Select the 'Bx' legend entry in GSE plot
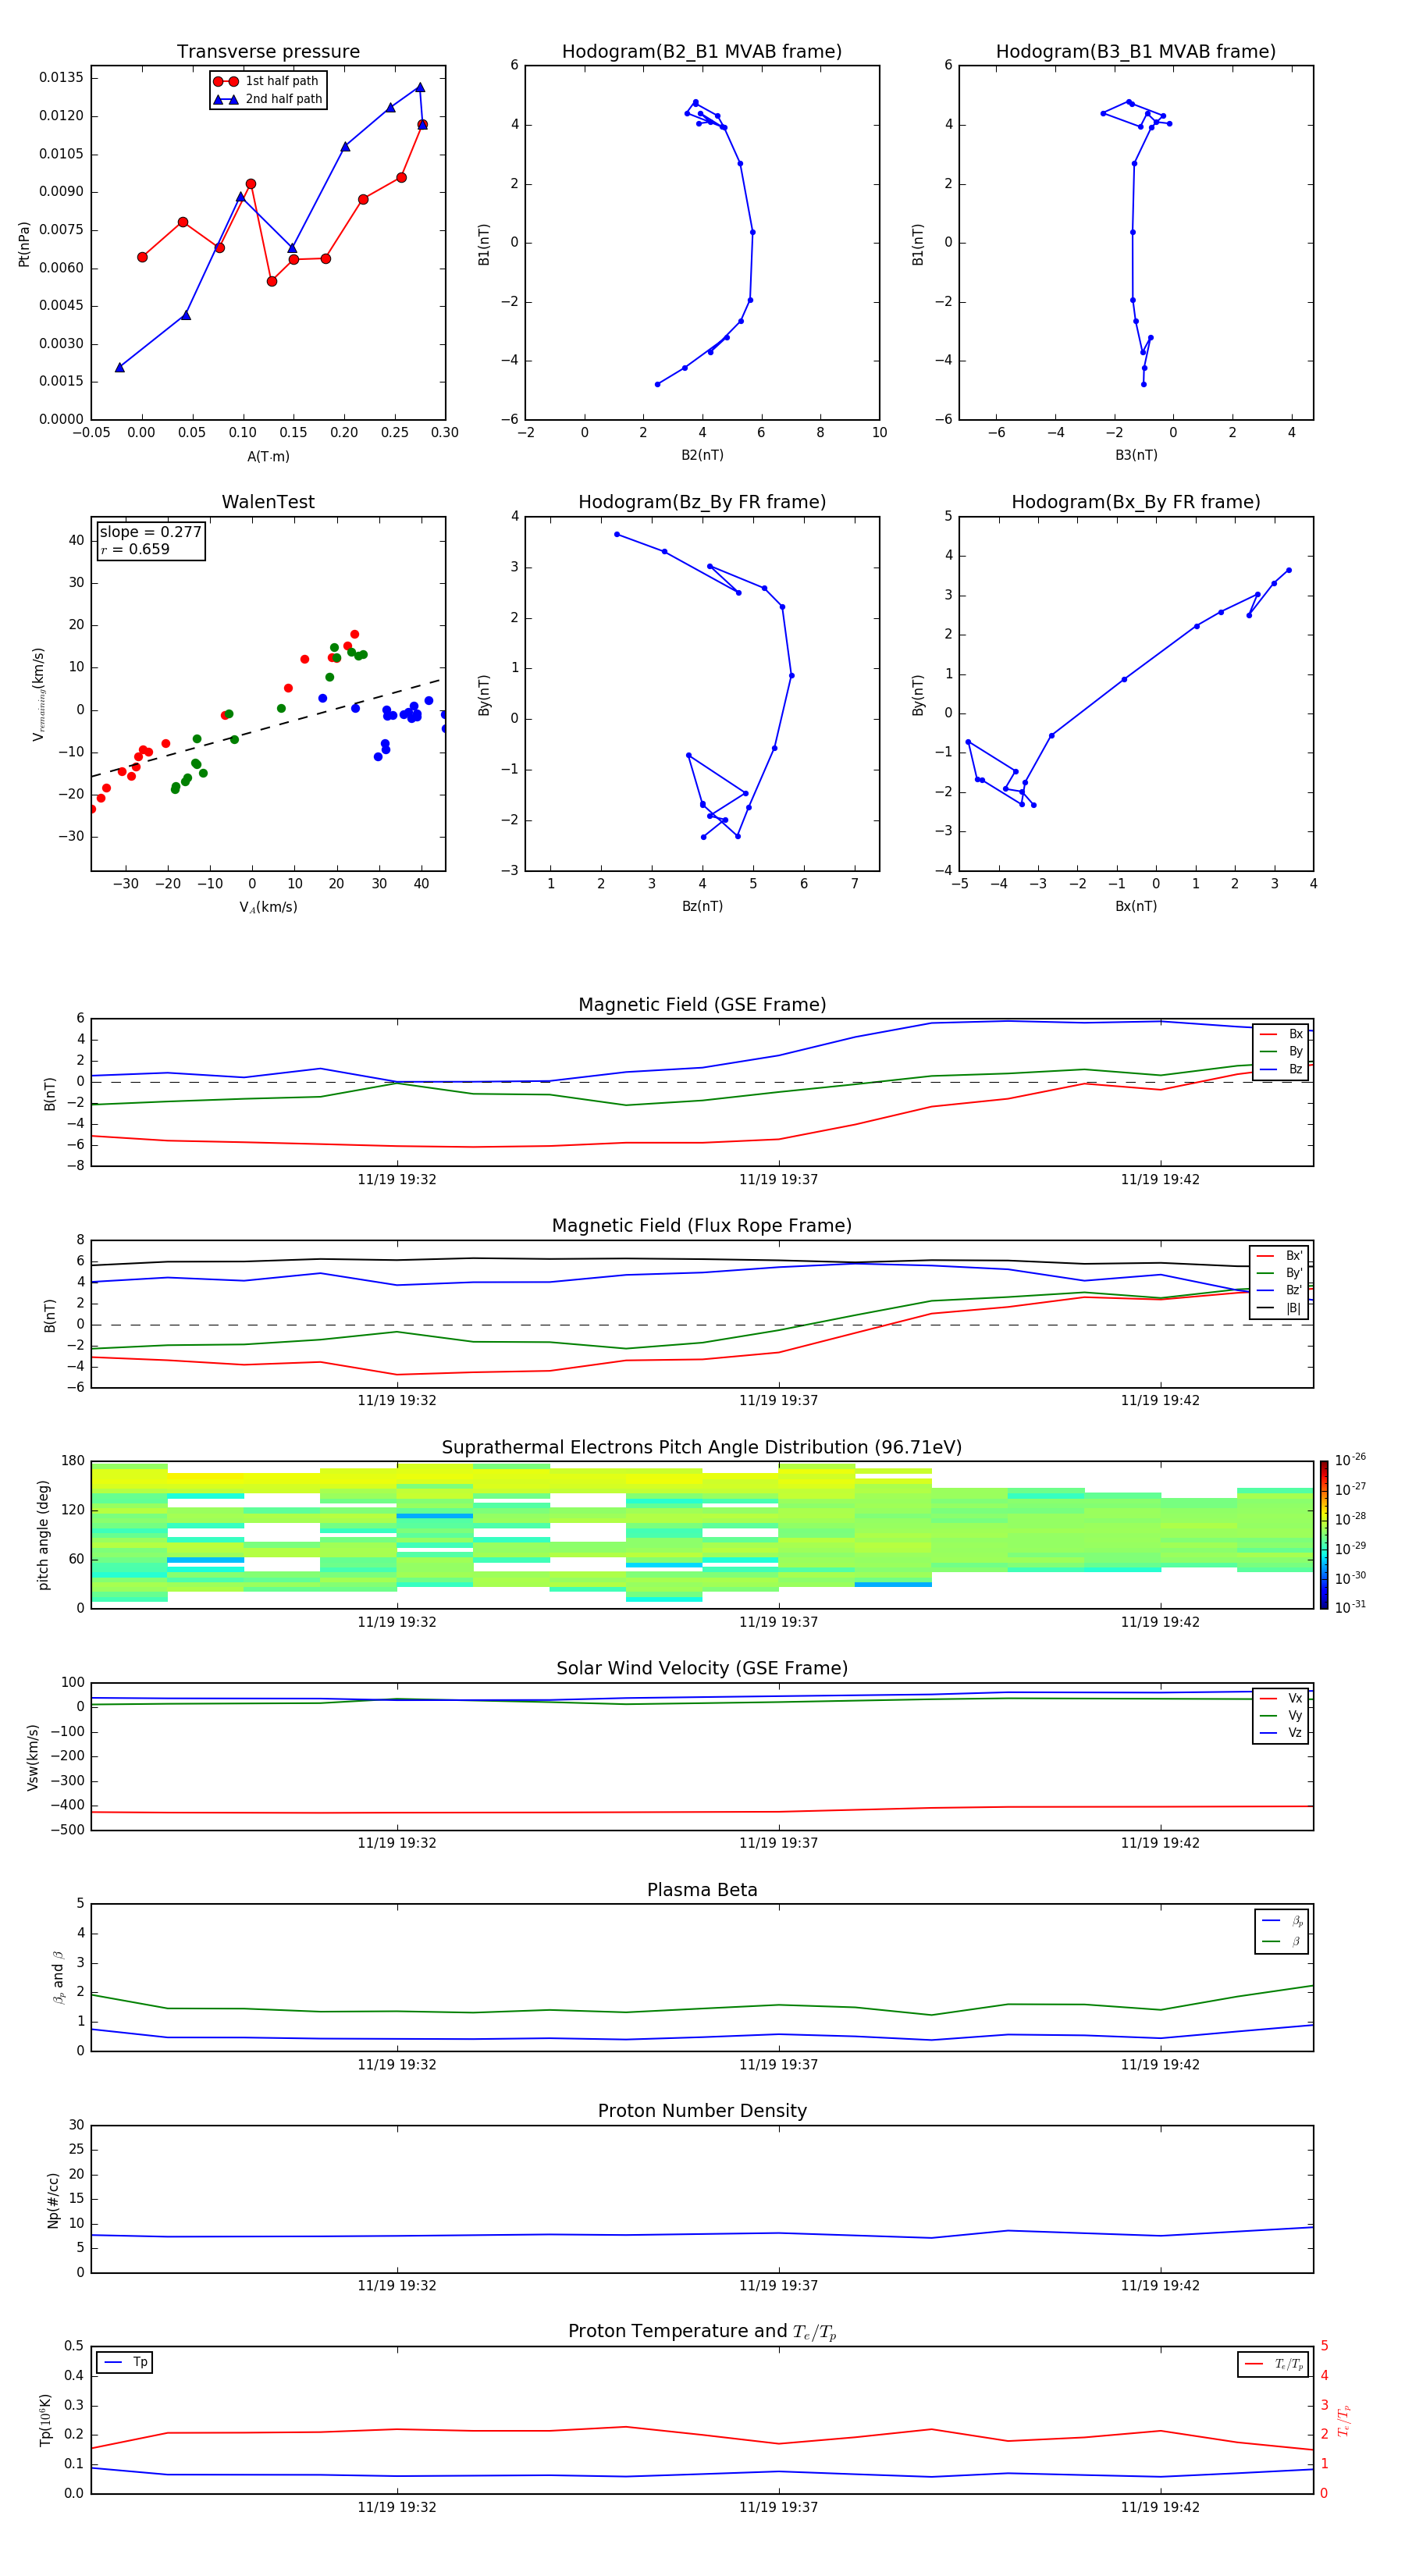Screen dimensions: 1405x2576 [x=1281, y=1034]
